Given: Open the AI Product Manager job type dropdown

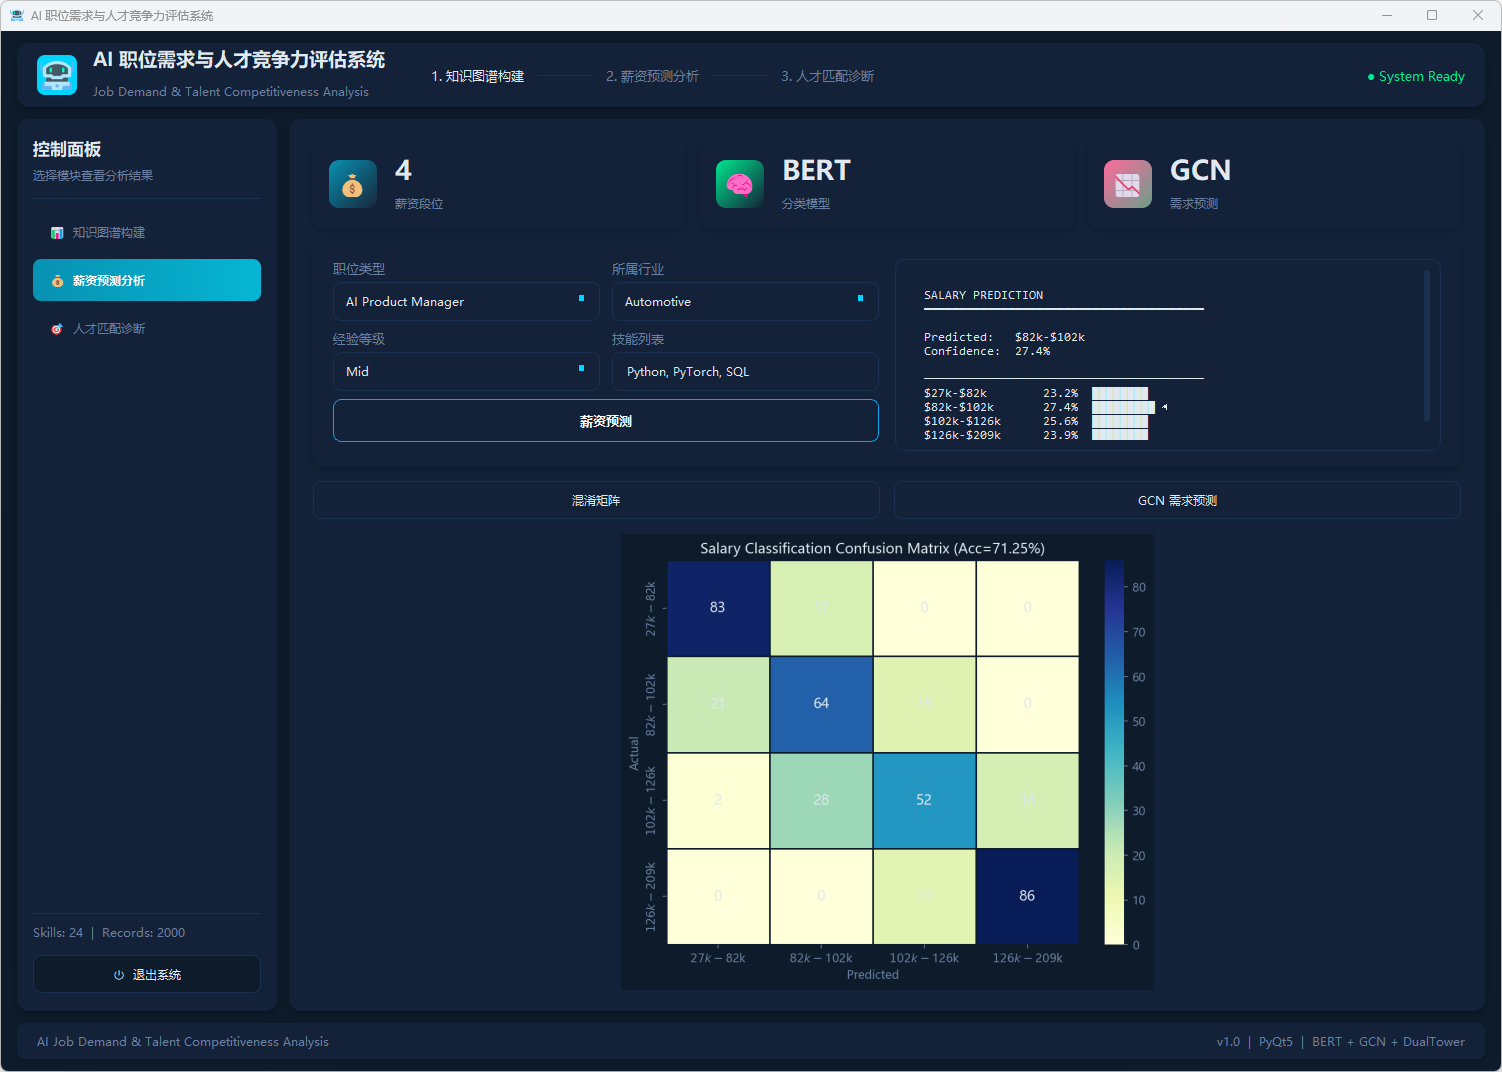Looking at the screenshot, I should [466, 302].
